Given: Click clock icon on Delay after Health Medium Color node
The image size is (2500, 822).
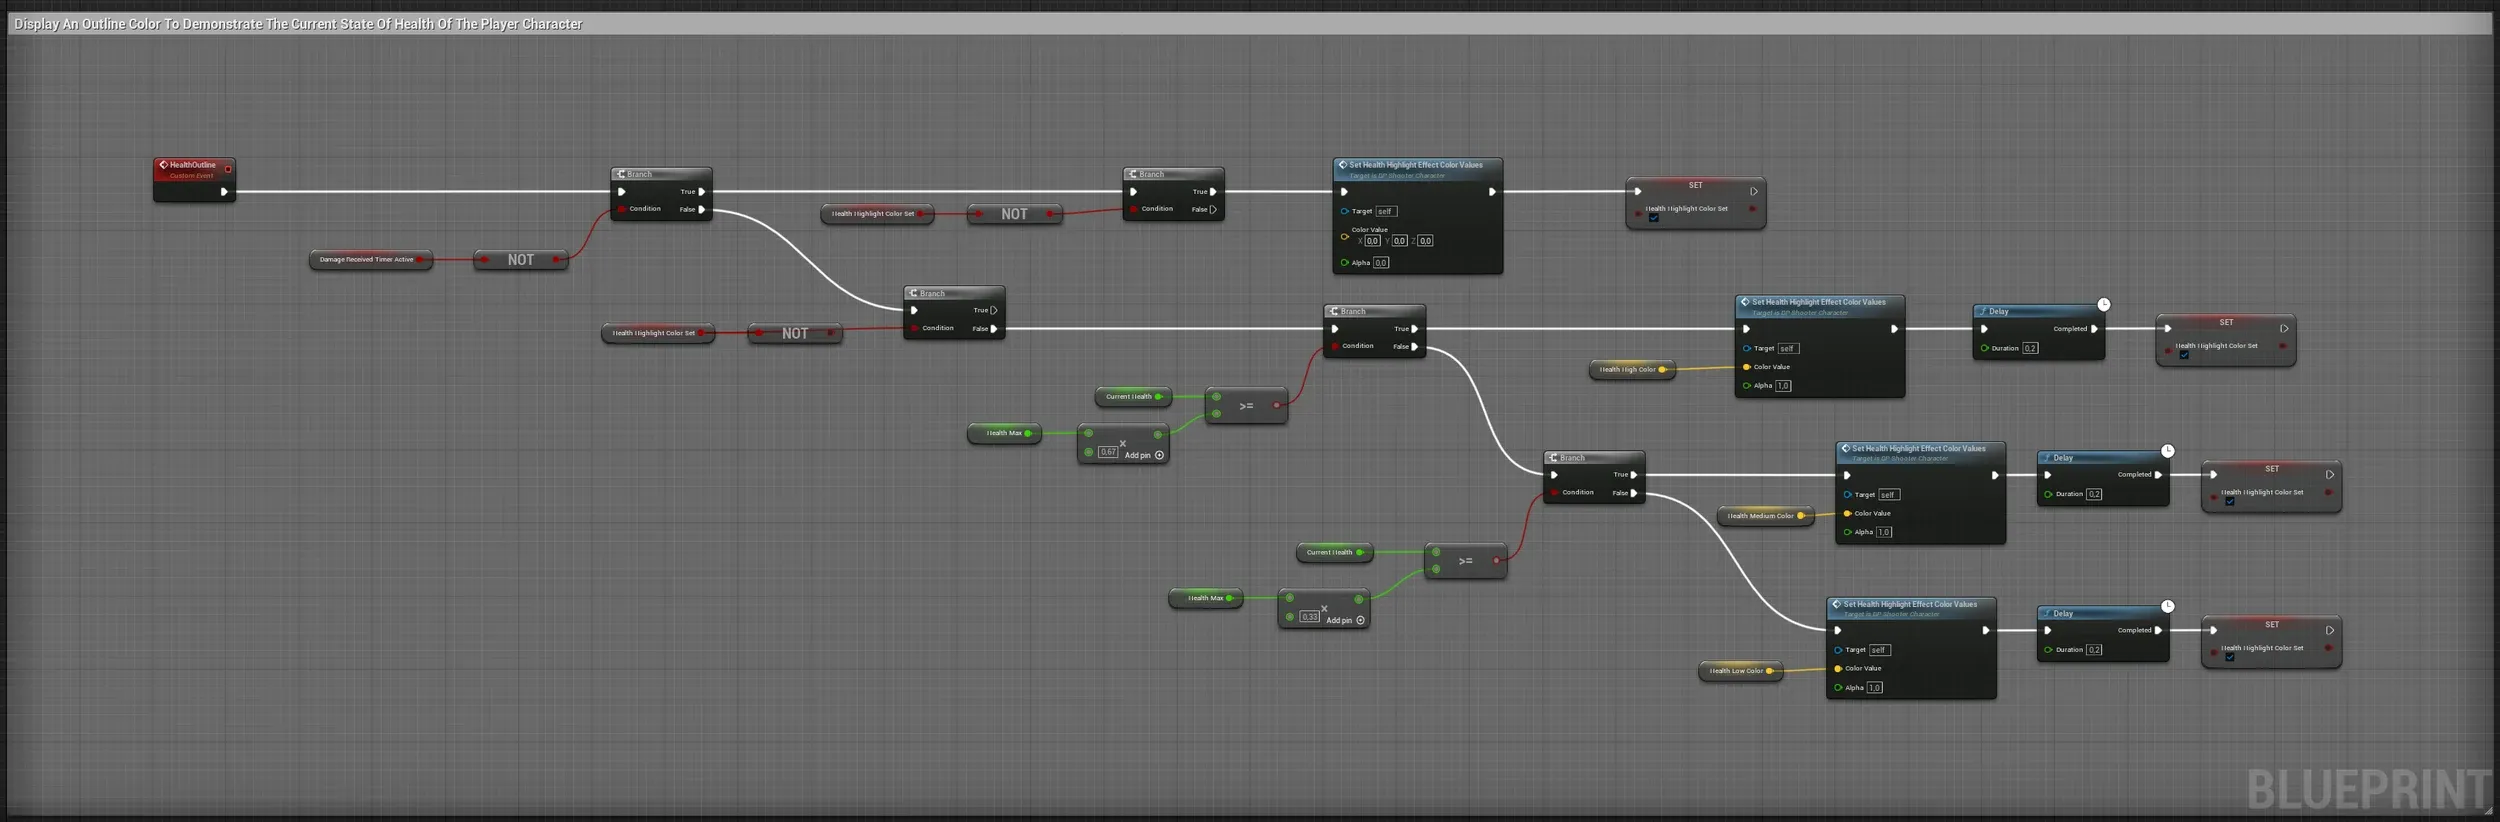Looking at the screenshot, I should point(2168,451).
